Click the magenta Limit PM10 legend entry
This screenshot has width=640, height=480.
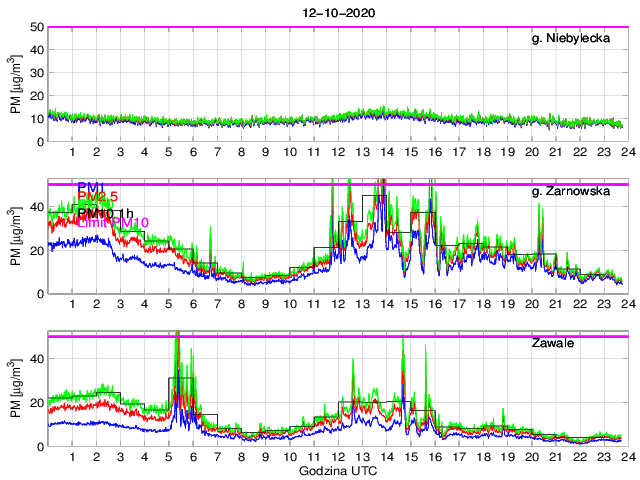(112, 223)
